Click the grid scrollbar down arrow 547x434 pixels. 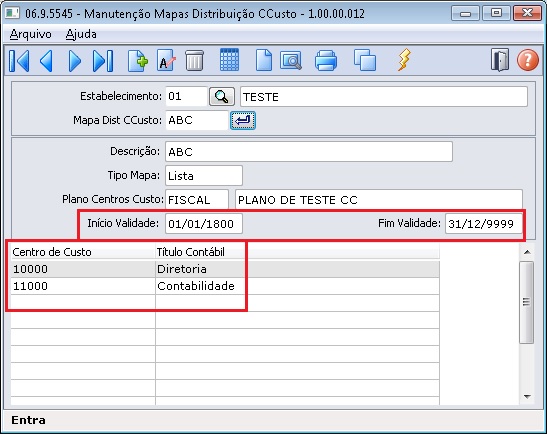pyautogui.click(x=527, y=397)
